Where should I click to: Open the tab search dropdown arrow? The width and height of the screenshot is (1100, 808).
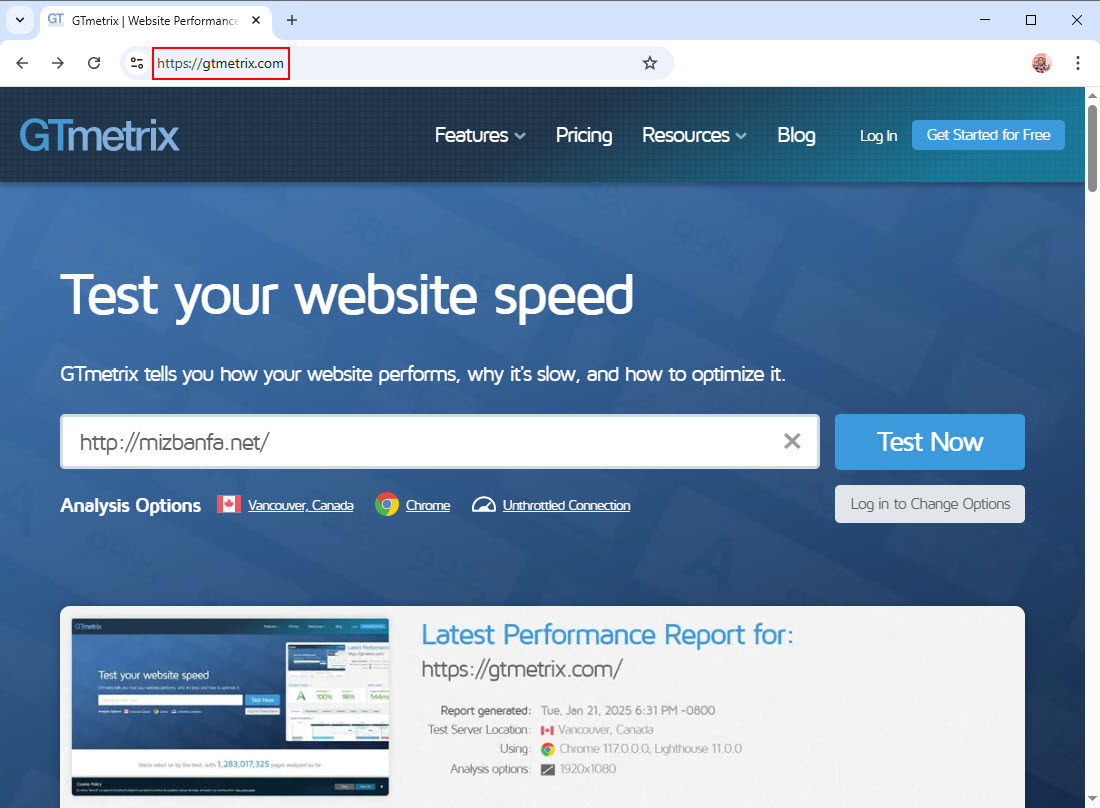[20, 20]
